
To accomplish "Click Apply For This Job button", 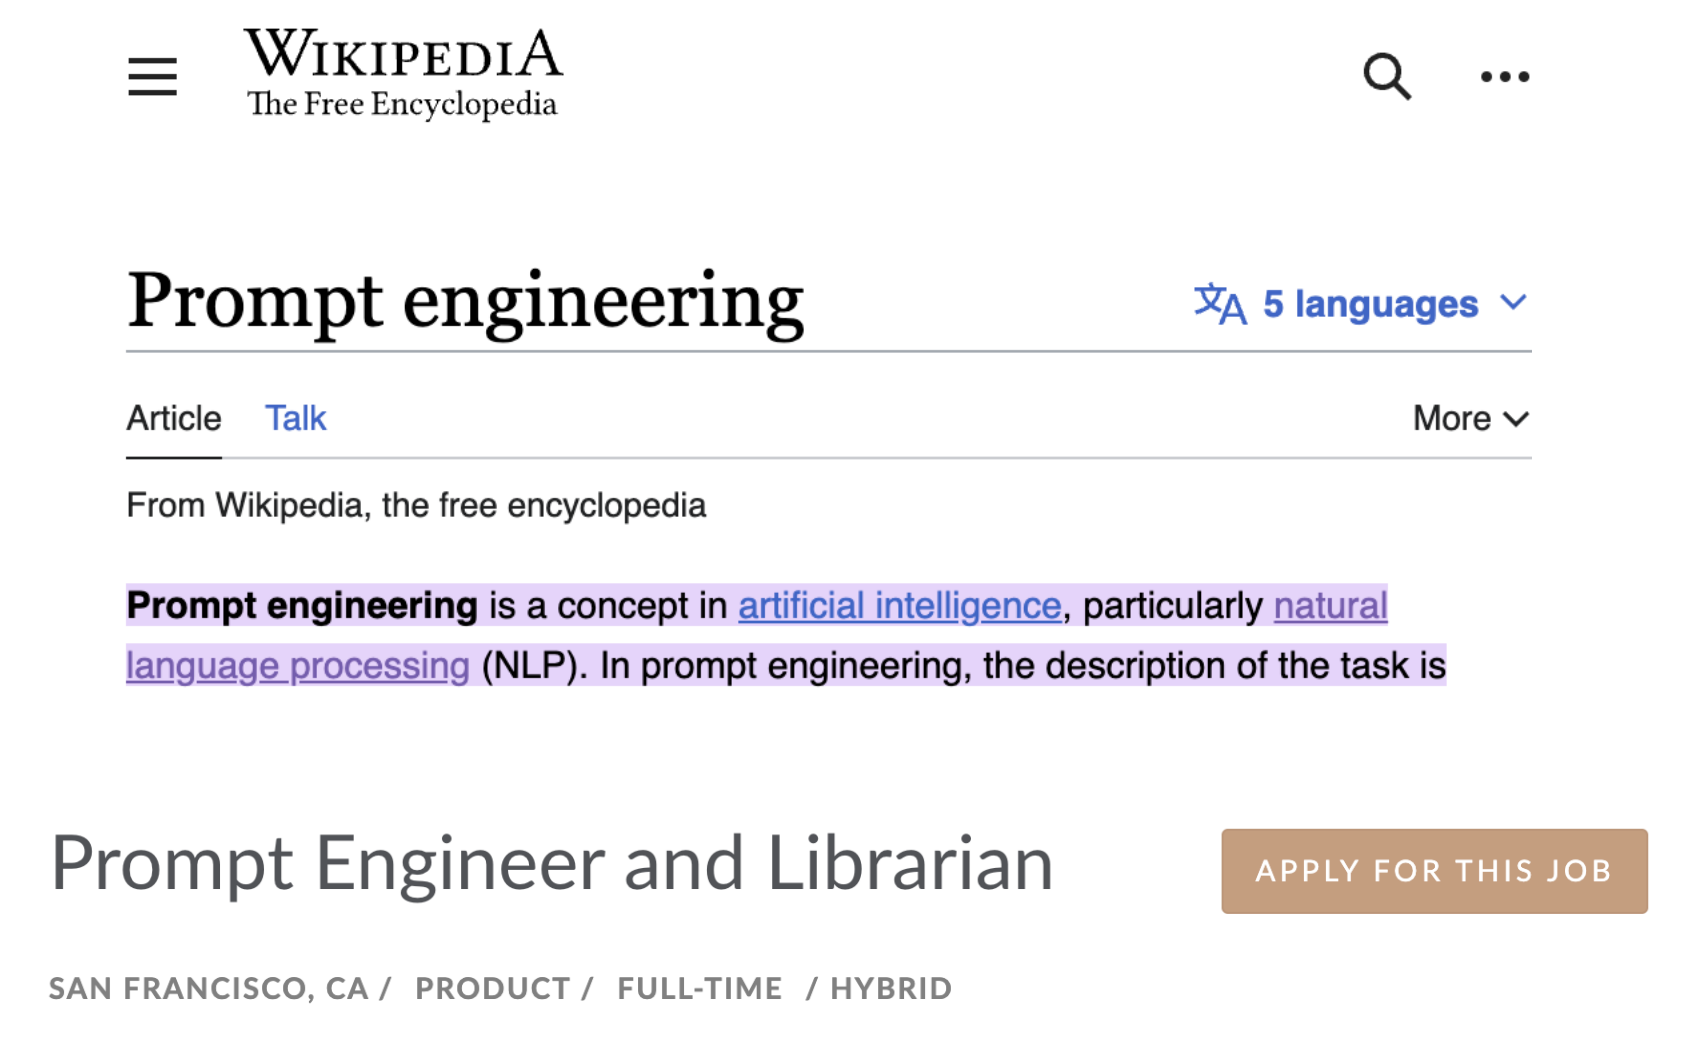I will click(1434, 871).
